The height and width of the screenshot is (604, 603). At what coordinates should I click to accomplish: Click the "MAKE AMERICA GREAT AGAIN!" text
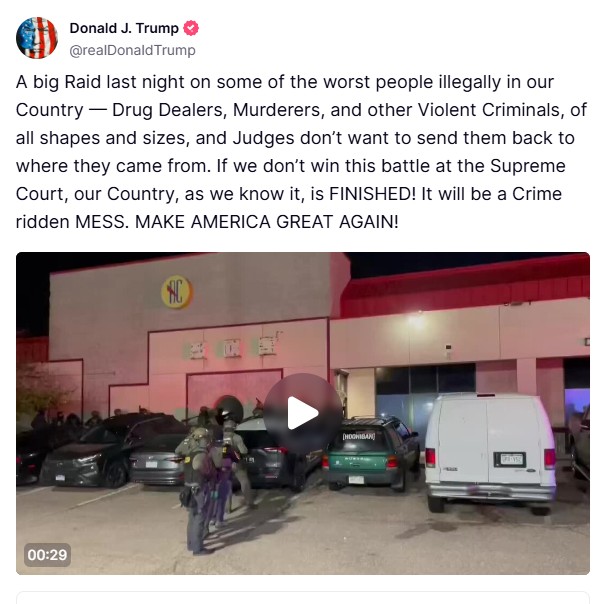coord(267,222)
